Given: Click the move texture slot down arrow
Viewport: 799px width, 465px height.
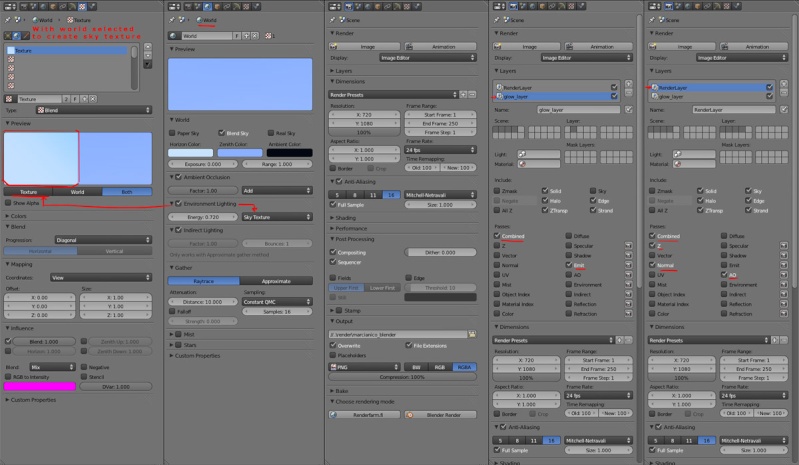Looking at the screenshot, I should pyautogui.click(x=148, y=55).
